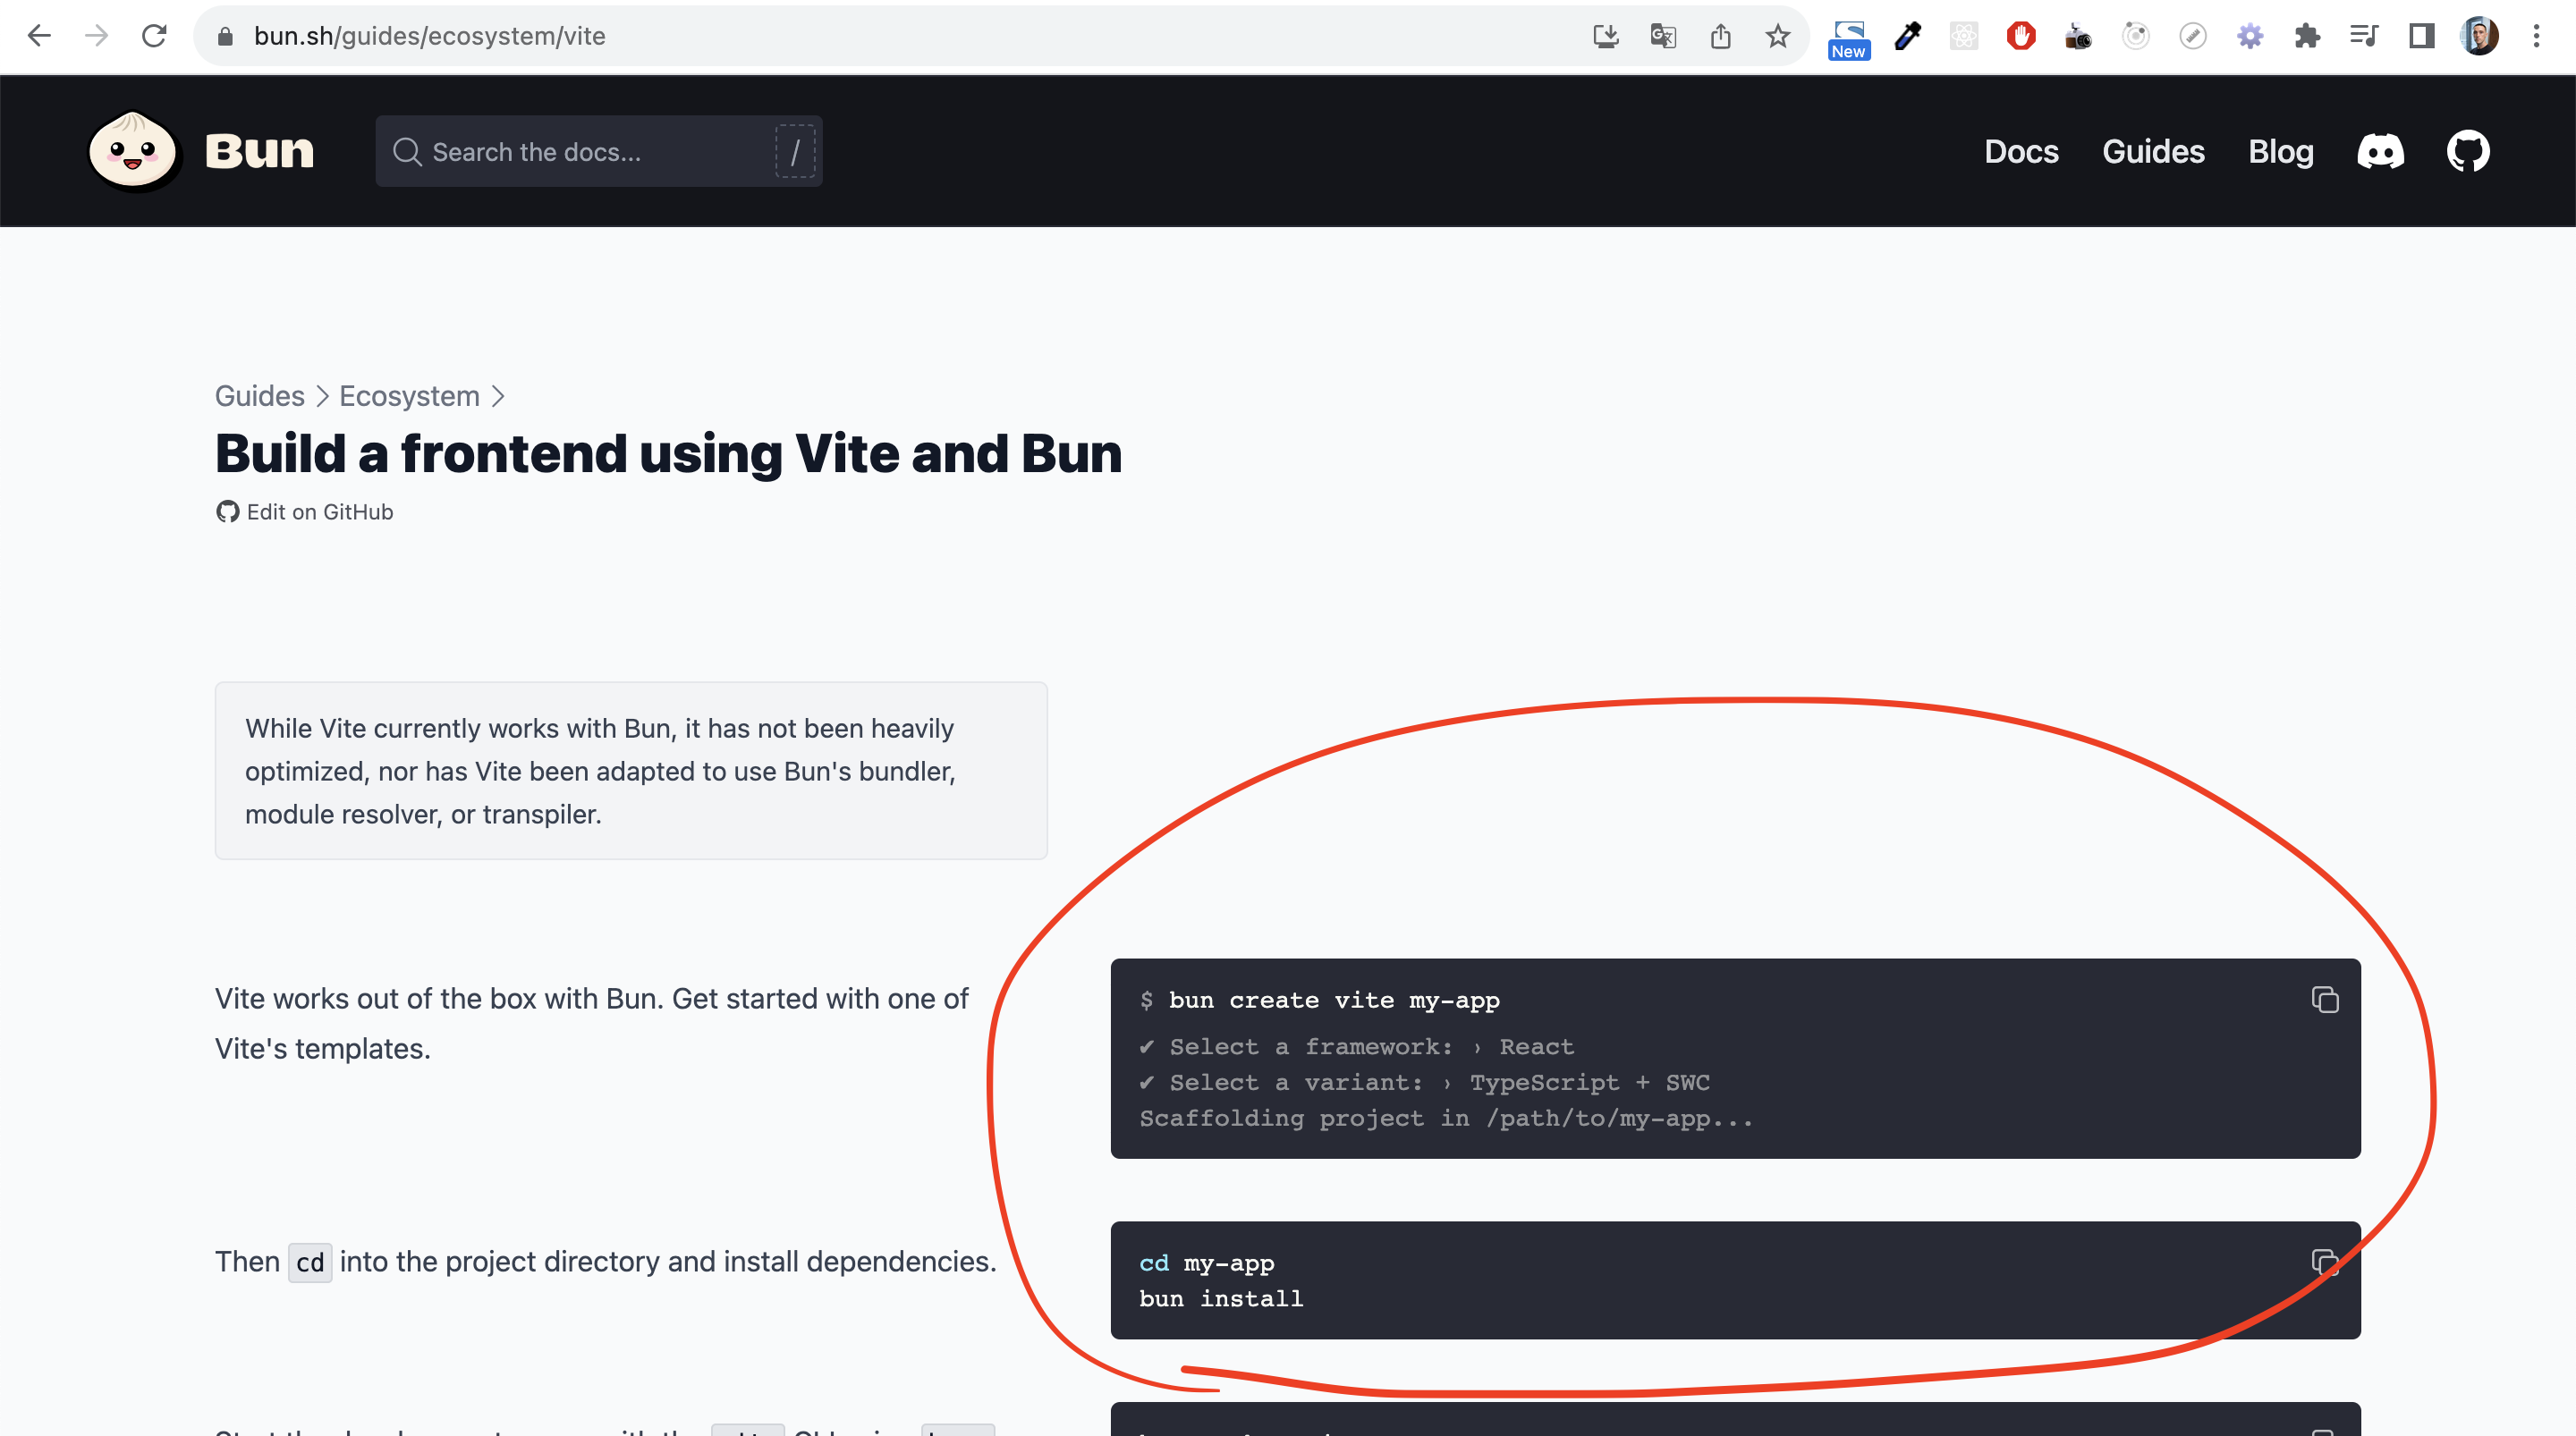The width and height of the screenshot is (2576, 1436).
Task: Open the Blog navigation item
Action: [x=2280, y=151]
